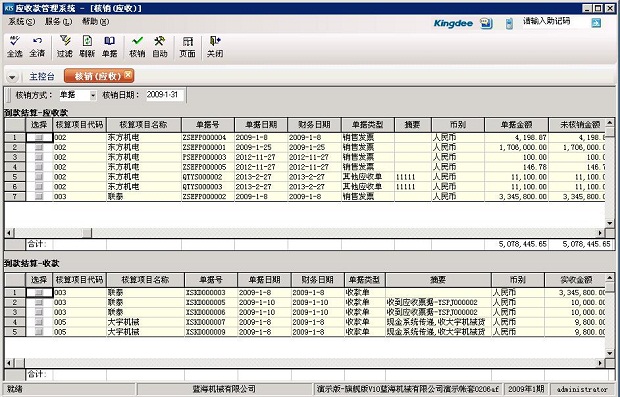Screen dimensions: 620x397
Task: Click the upper table 单据金额 column header
Action: pos(516,125)
